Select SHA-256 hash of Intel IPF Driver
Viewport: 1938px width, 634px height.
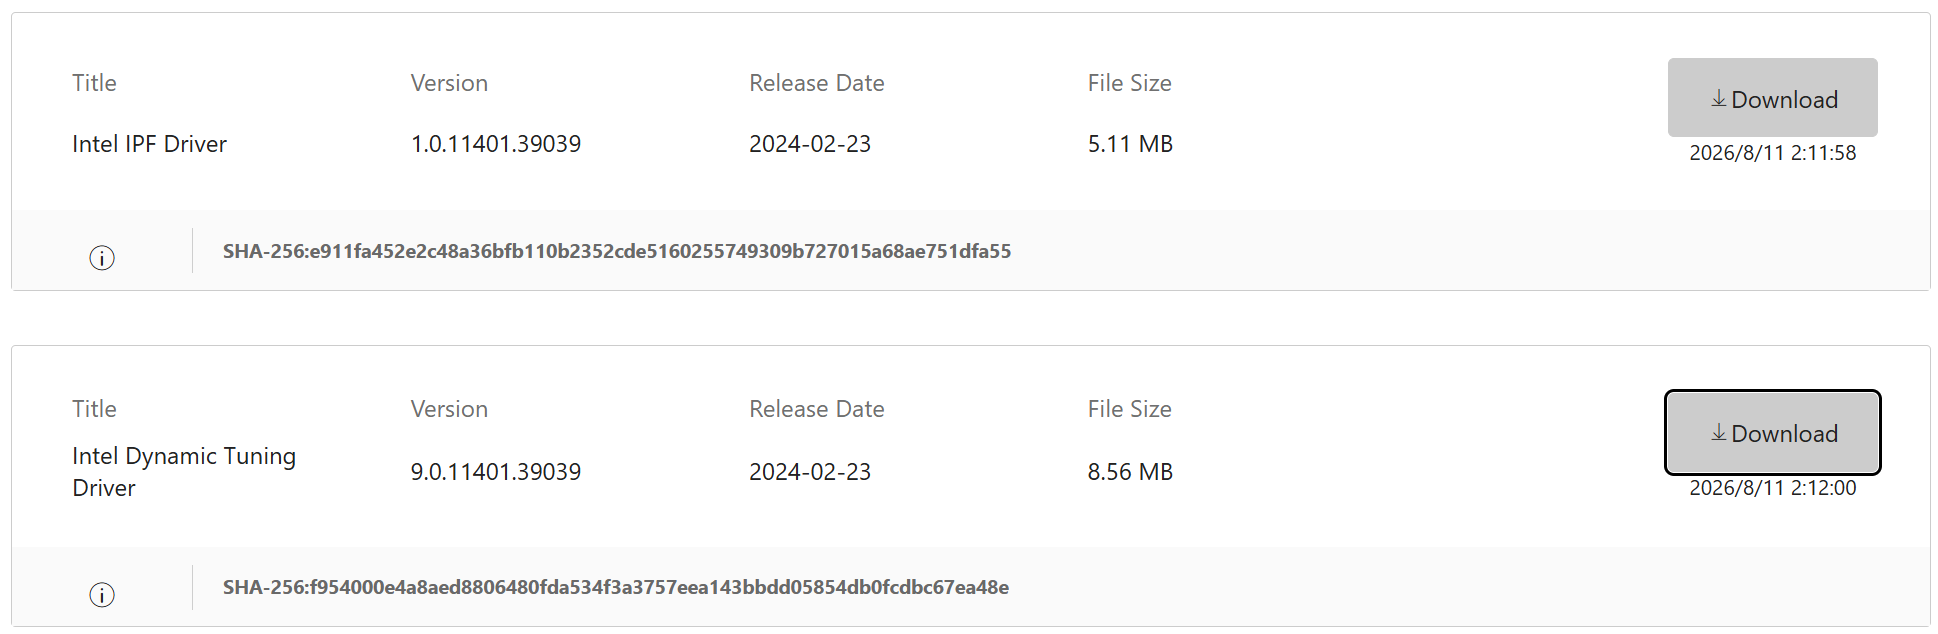pyautogui.click(x=617, y=251)
